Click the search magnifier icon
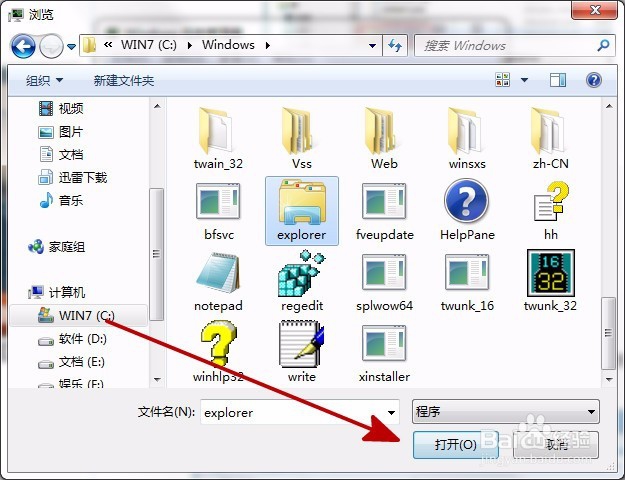This screenshot has height=480, width=625. click(603, 45)
